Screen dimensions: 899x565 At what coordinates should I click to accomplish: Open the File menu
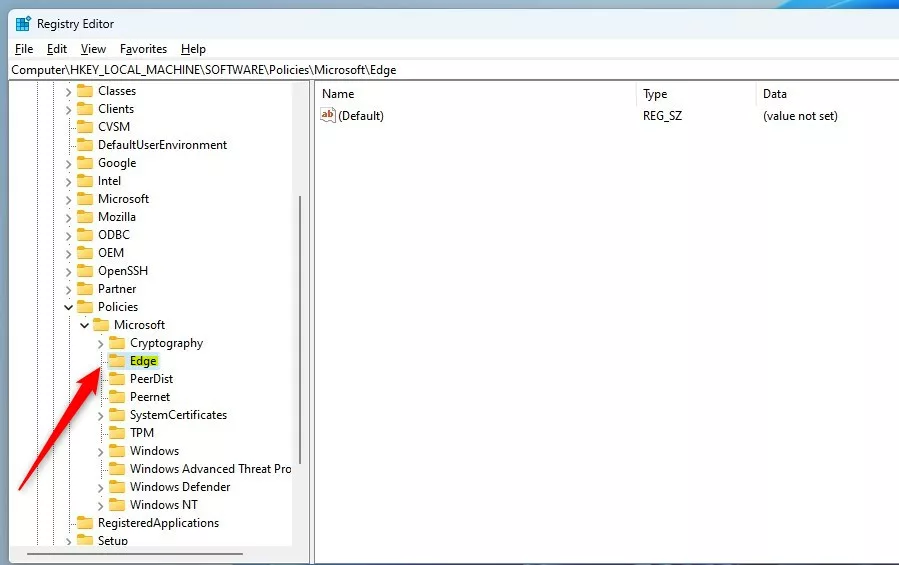[24, 49]
